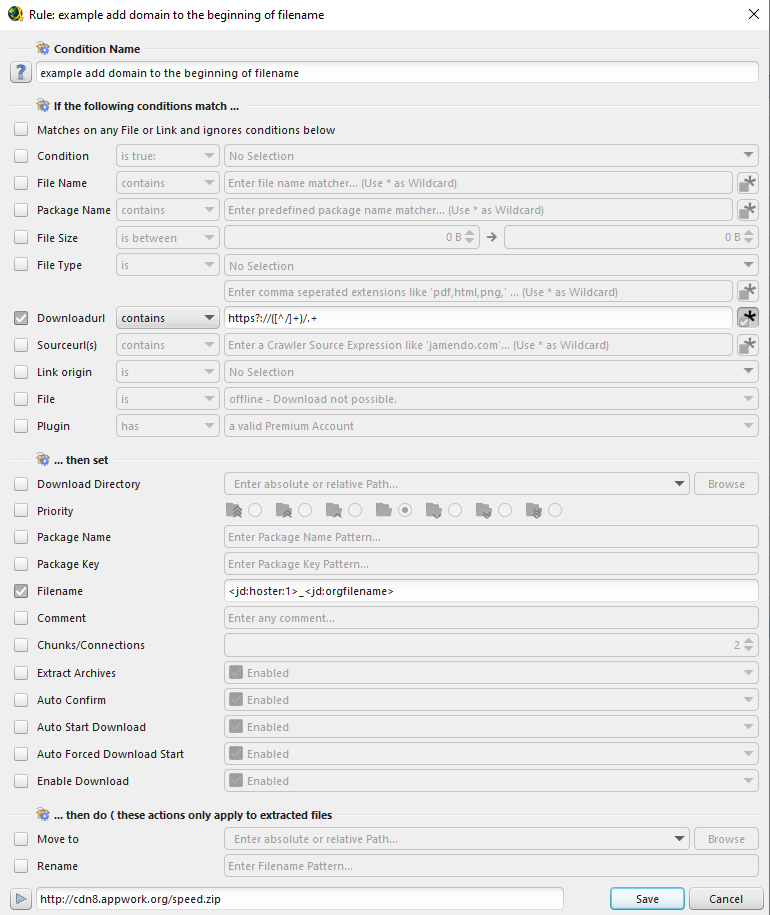This screenshot has height=915, width=770.
Task: Increase the minimum File Size stepper
Action: pos(470,233)
